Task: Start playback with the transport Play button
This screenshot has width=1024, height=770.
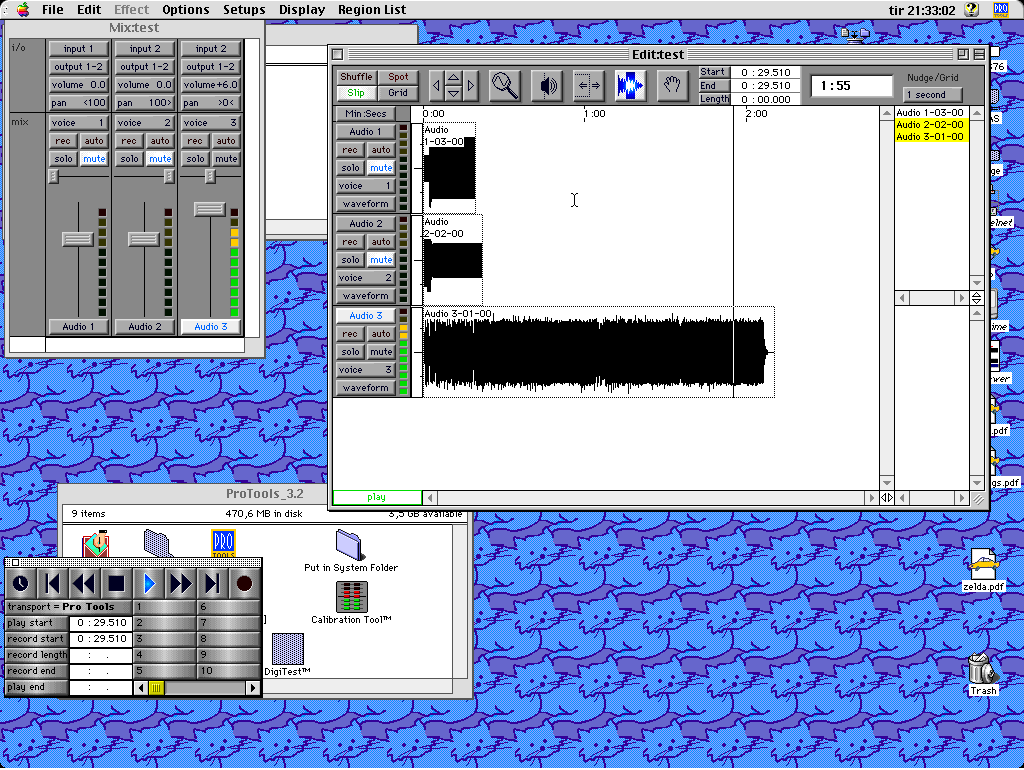Action: pyautogui.click(x=149, y=583)
